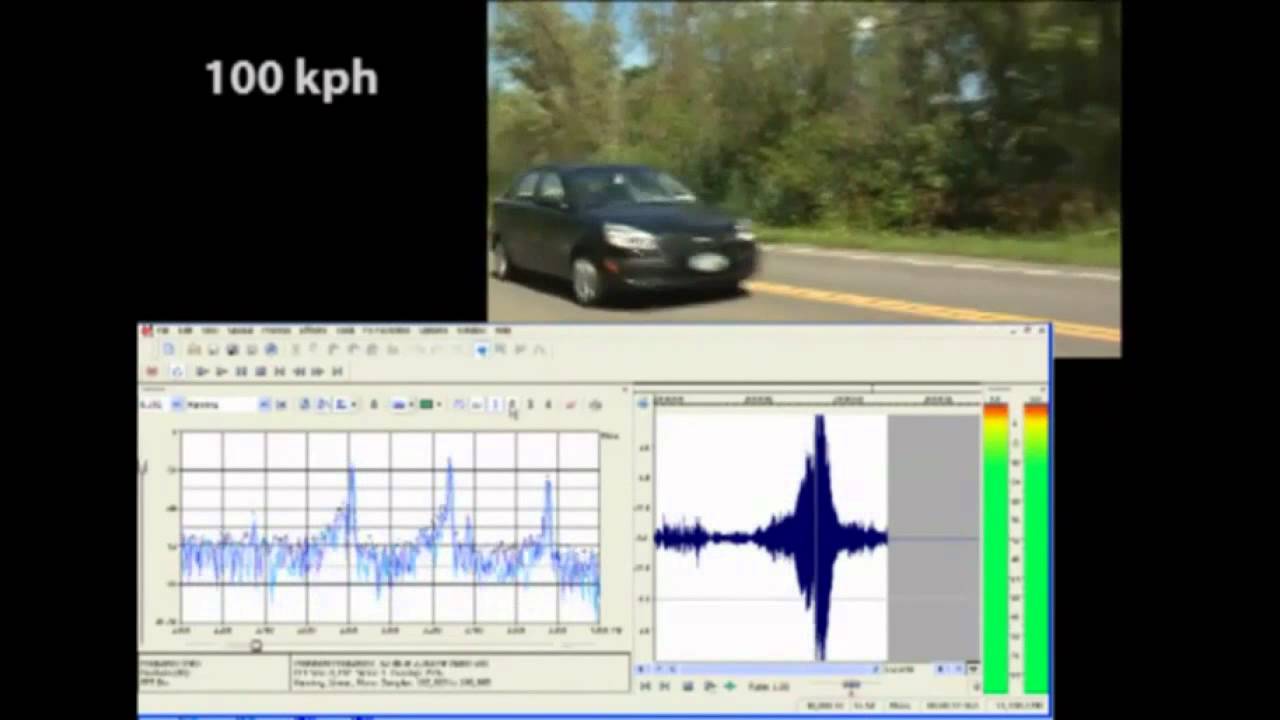Click Rewind in transport toolbar
This screenshot has width=1280, height=720.
point(298,371)
